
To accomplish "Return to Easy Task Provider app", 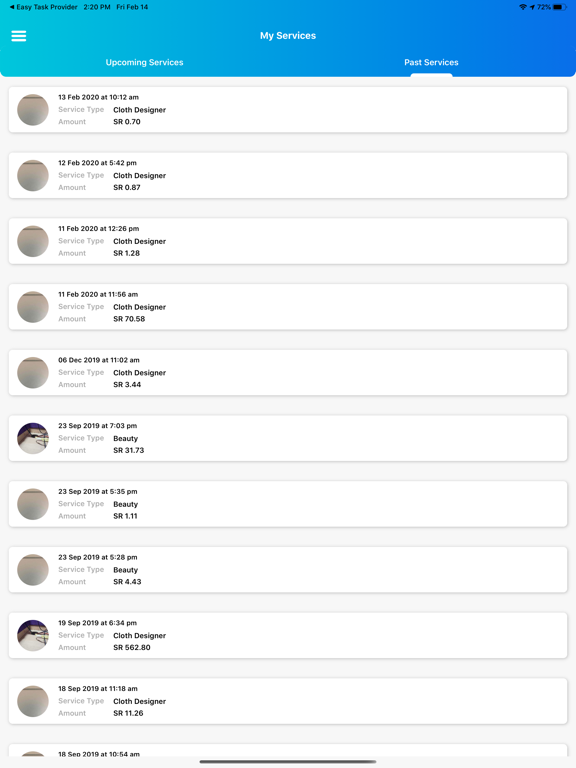I will tap(43, 7).
